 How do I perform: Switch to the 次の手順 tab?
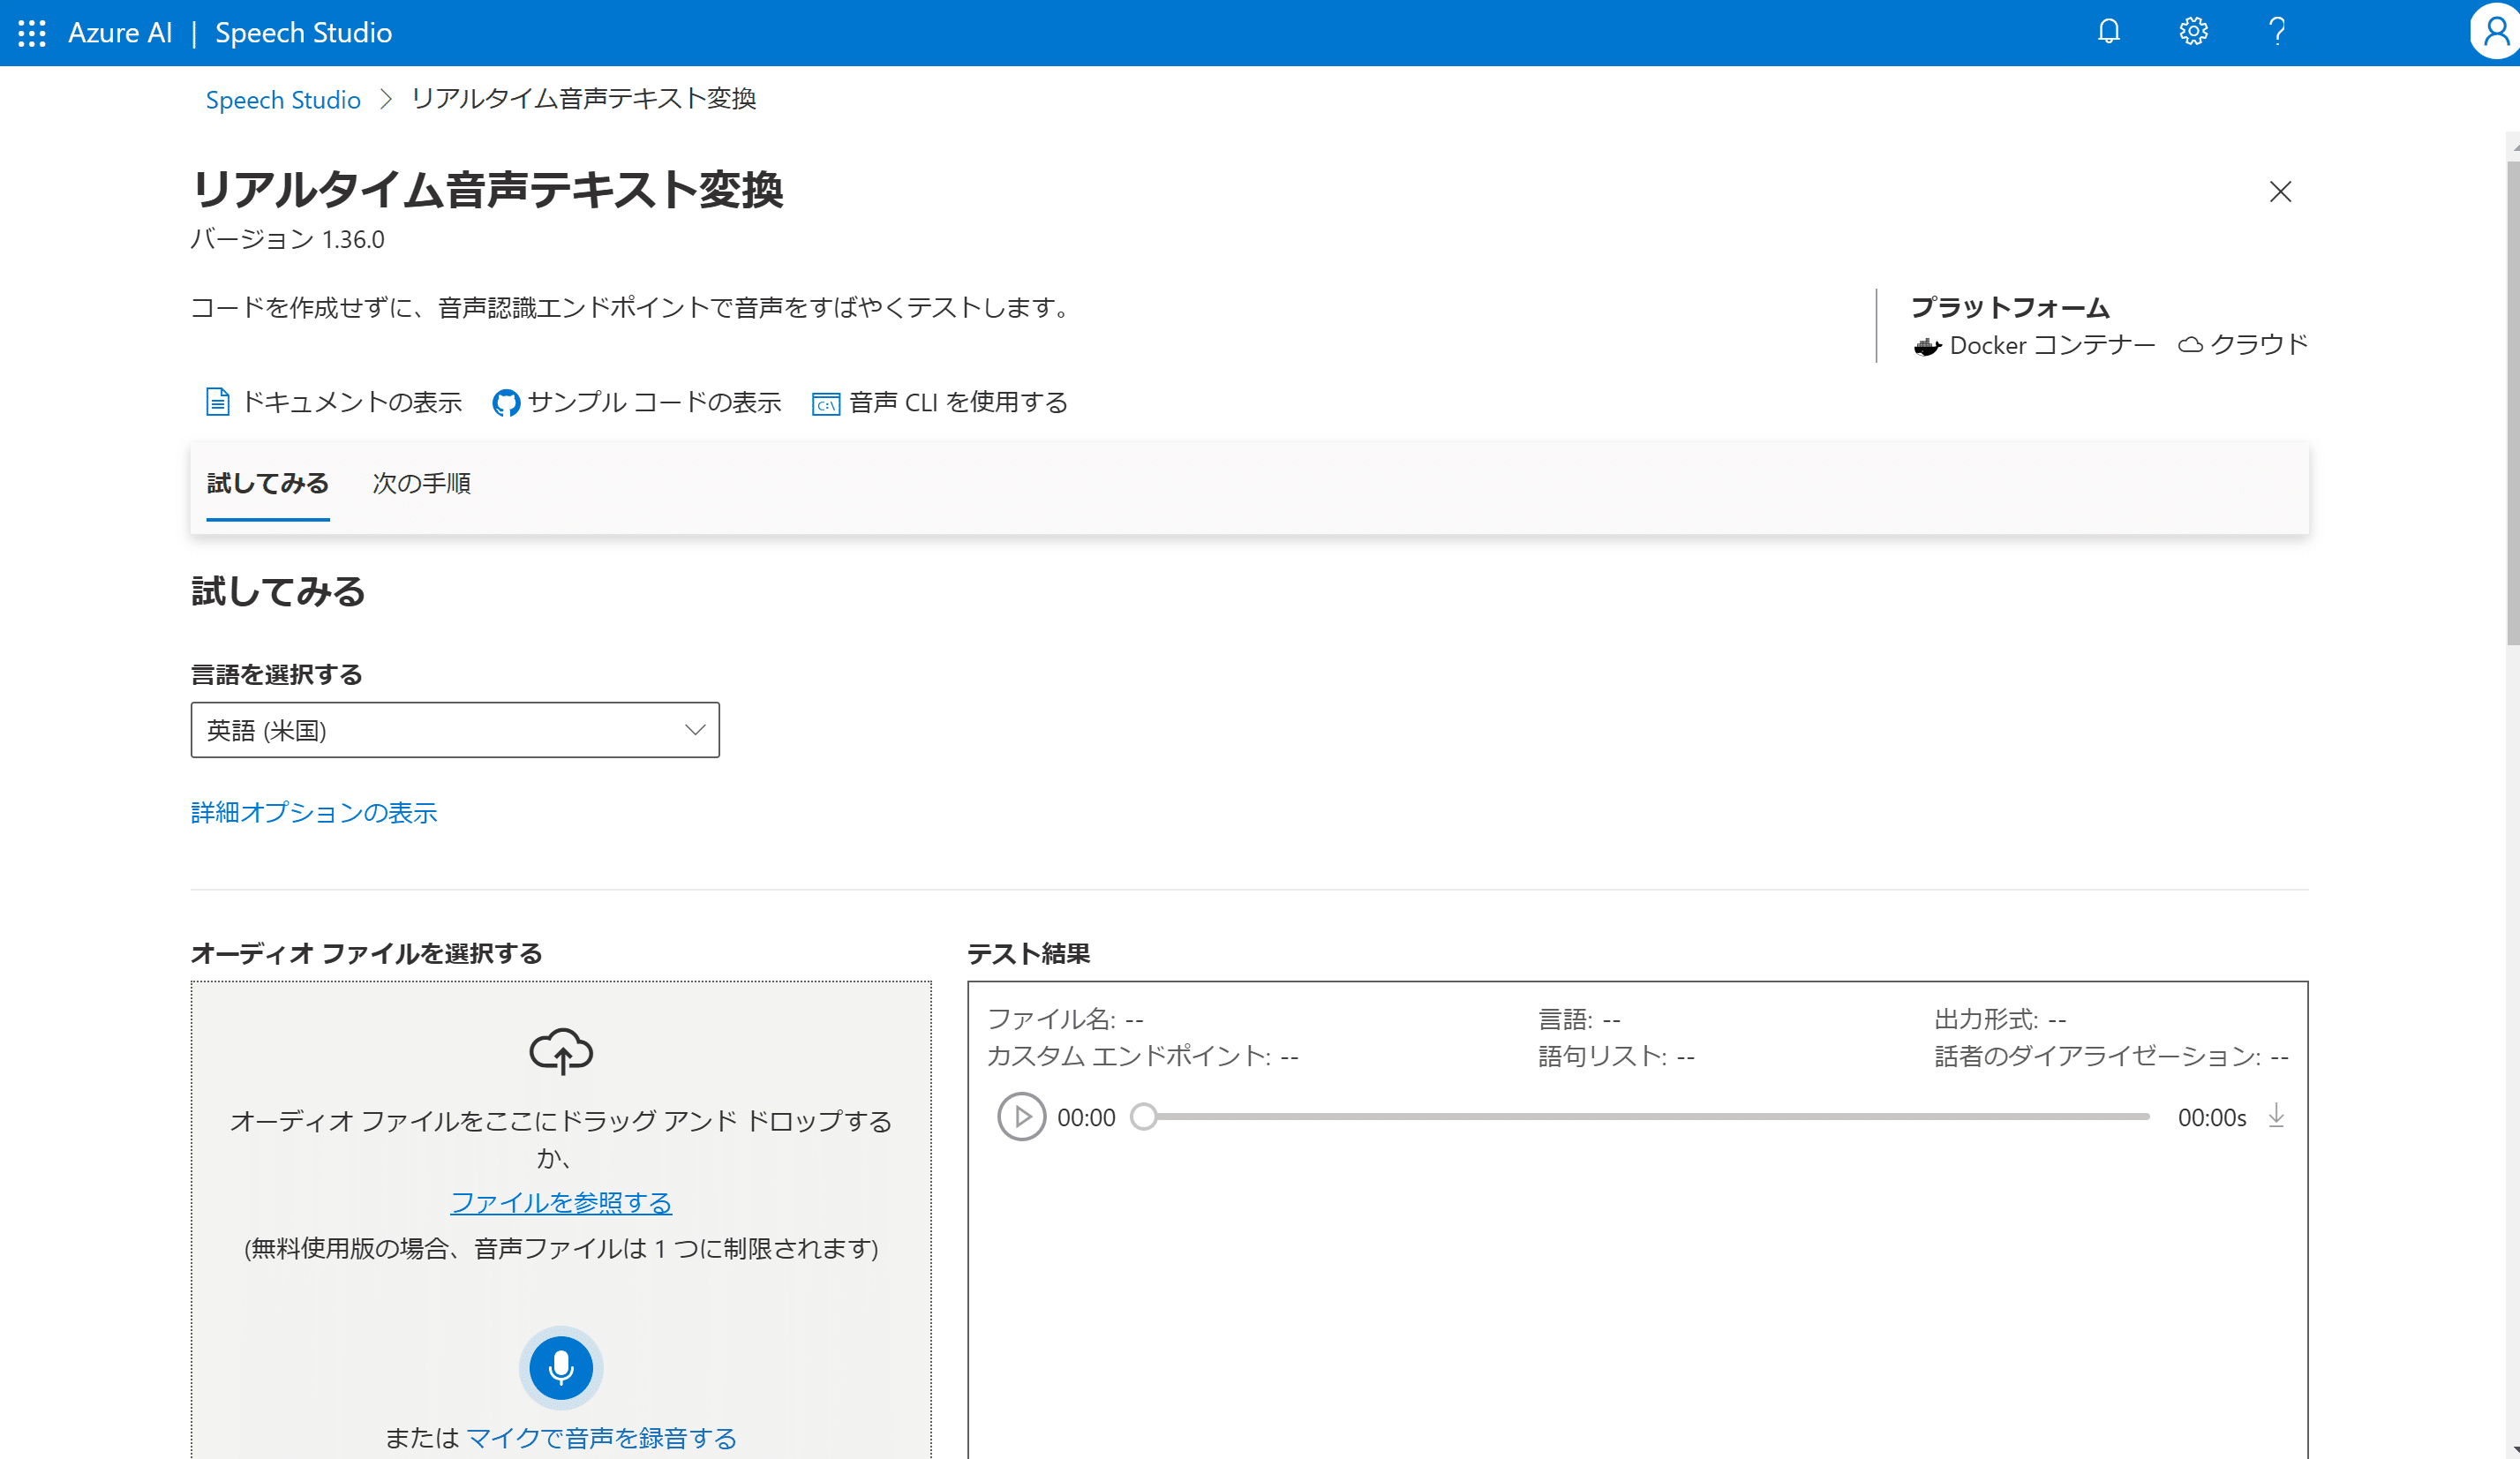coord(421,484)
